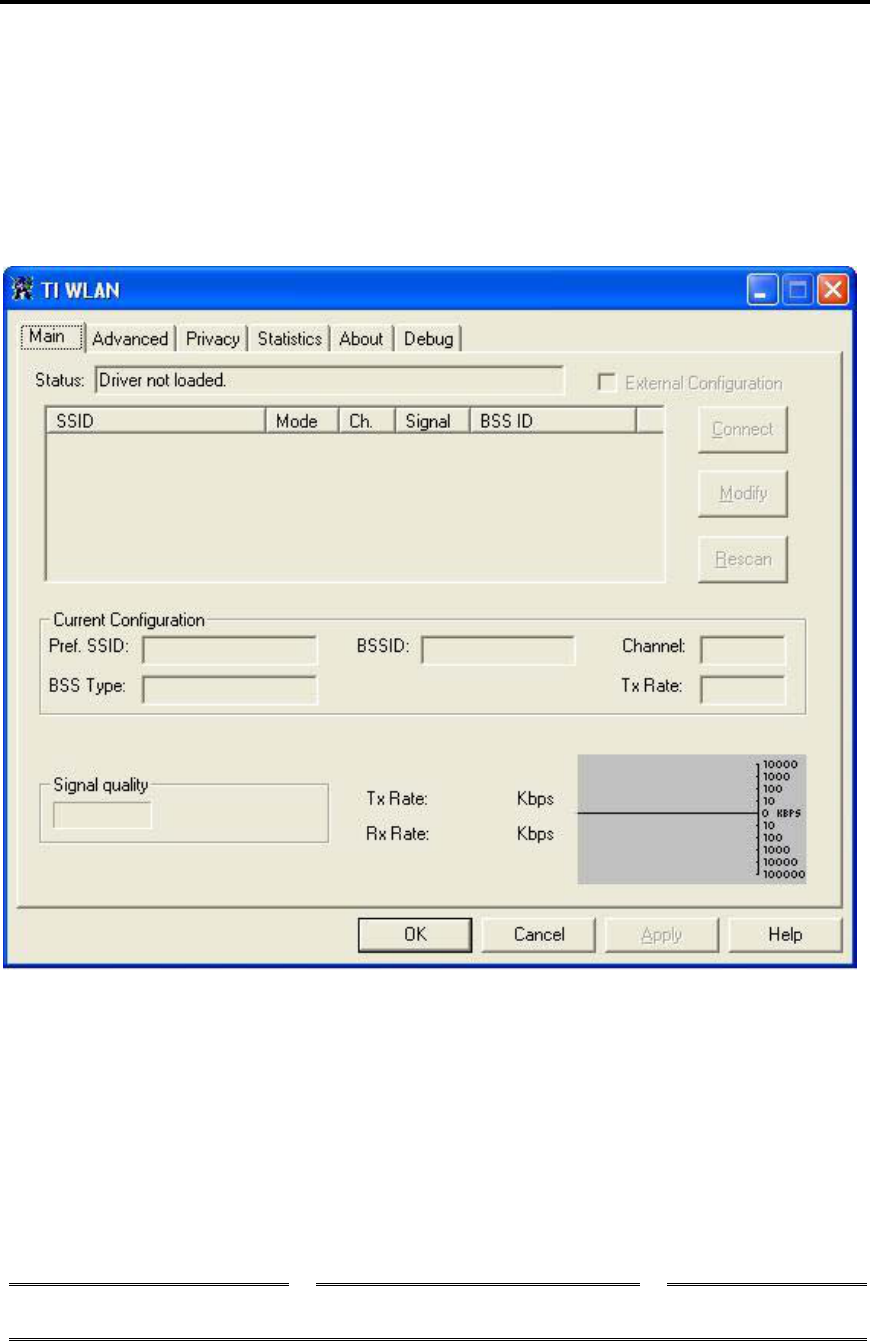Open Help from the dialog

pyautogui.click(x=785, y=935)
